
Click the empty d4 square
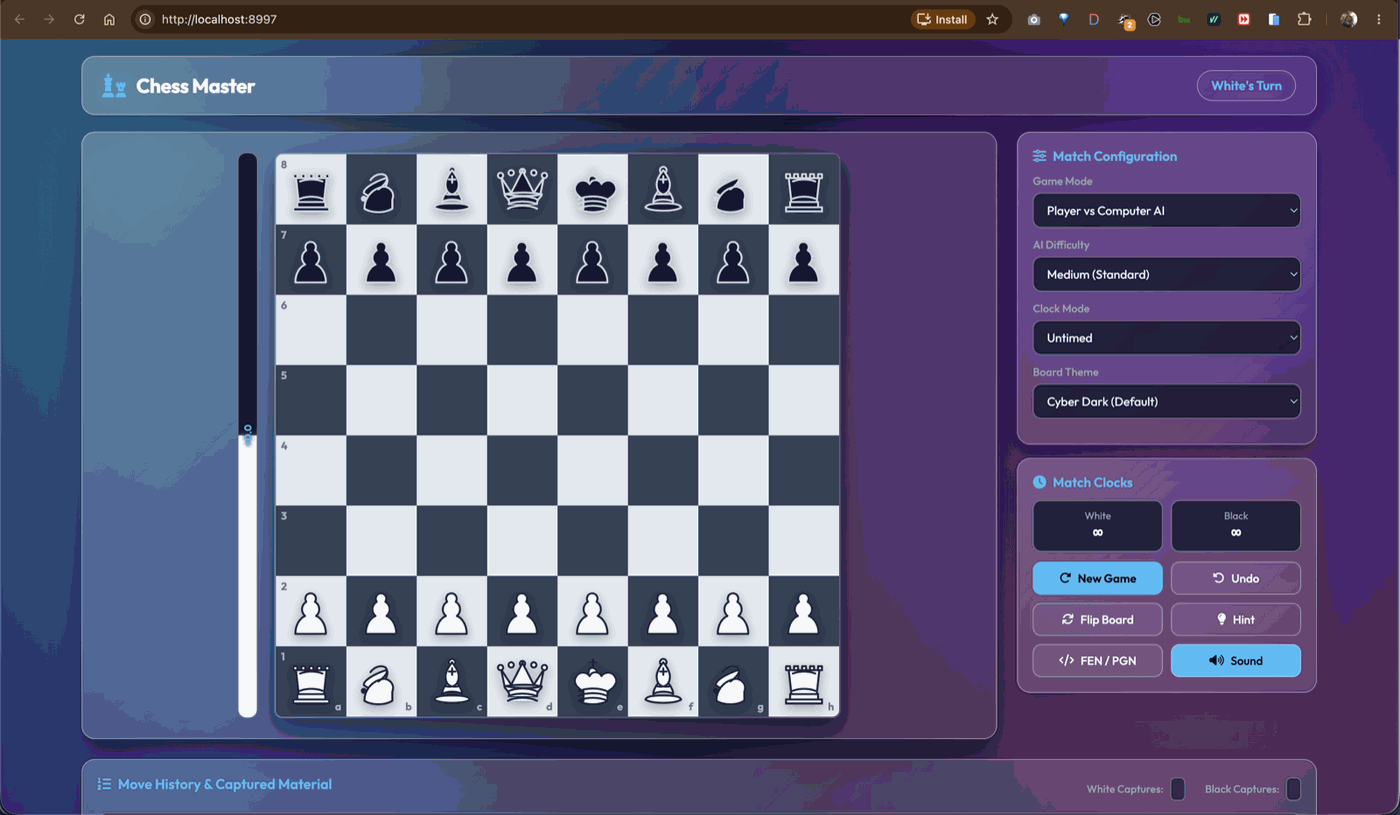click(522, 470)
